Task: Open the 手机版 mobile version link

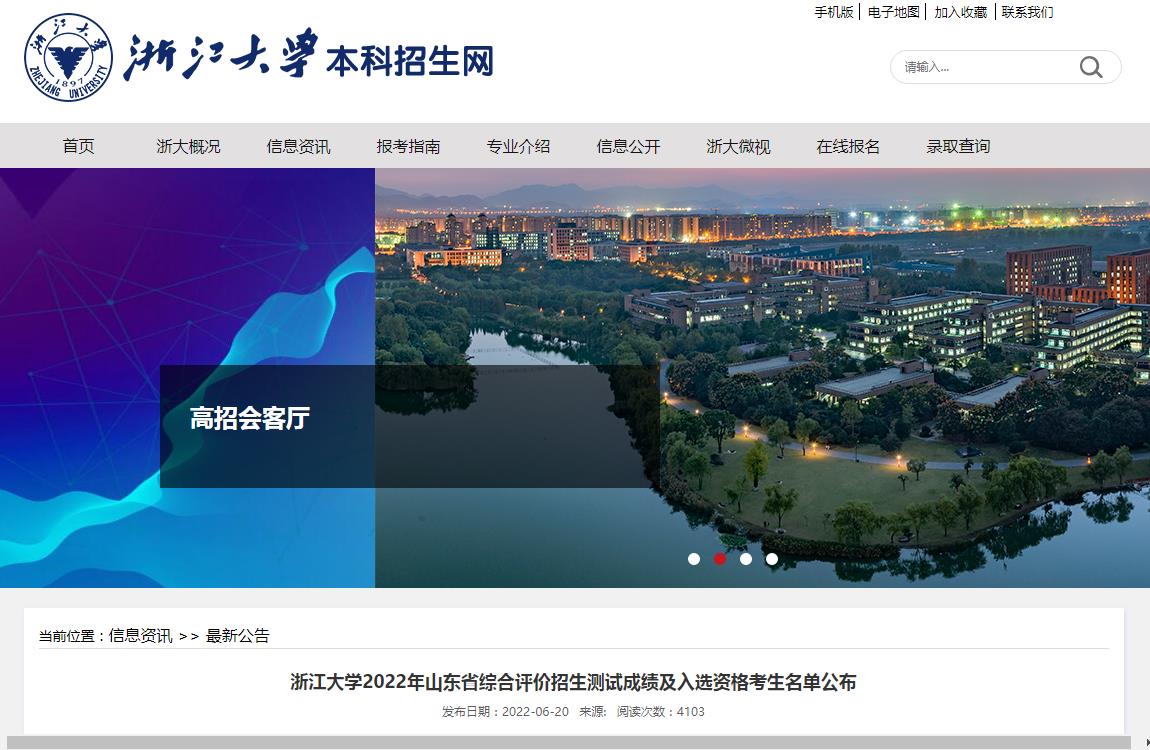Action: pos(834,12)
